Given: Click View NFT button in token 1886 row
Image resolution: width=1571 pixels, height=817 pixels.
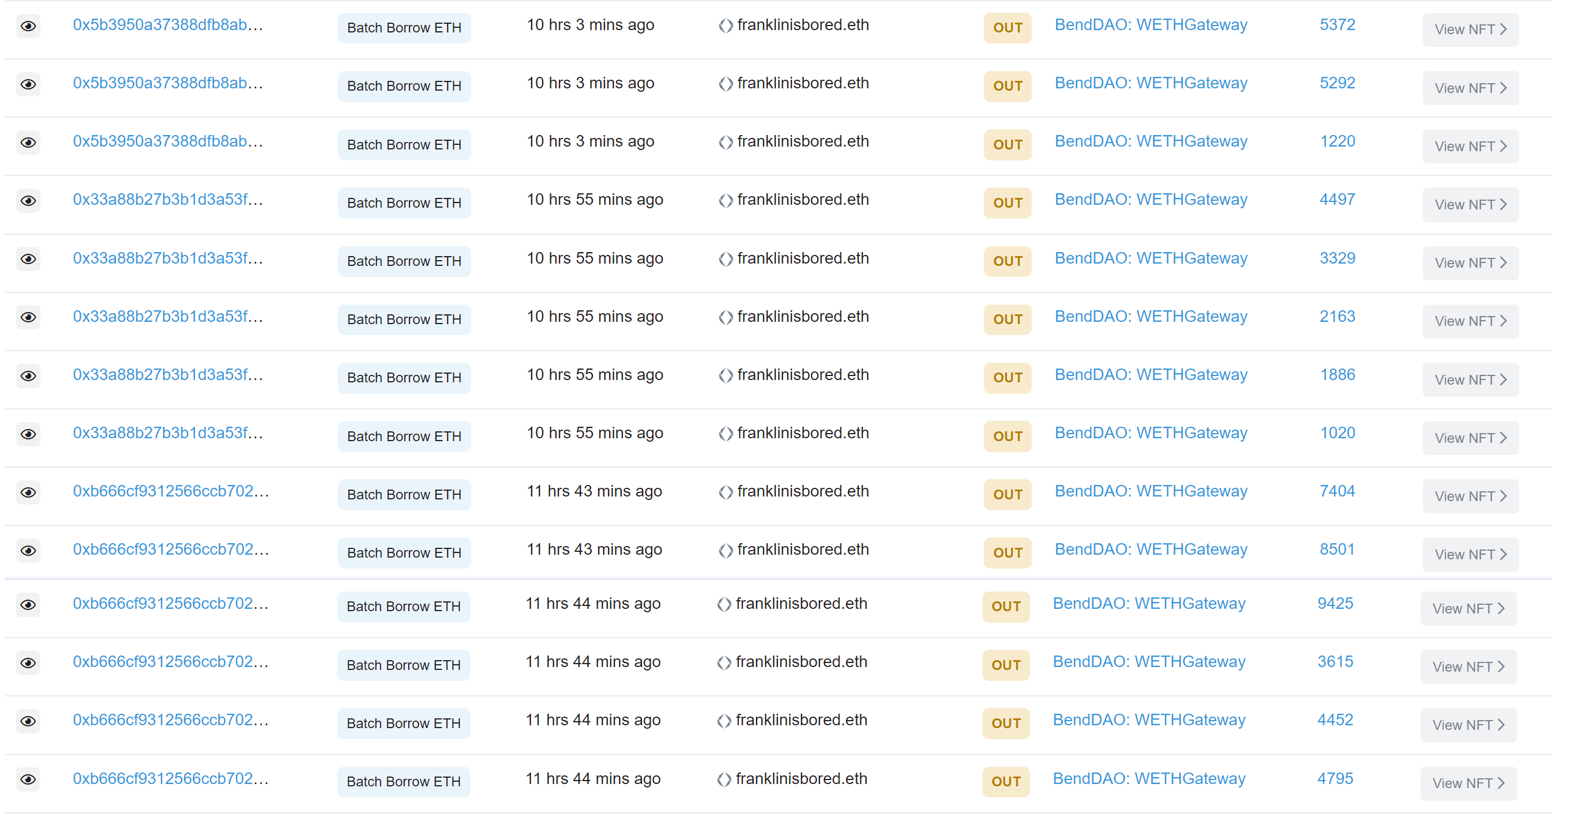Looking at the screenshot, I should [x=1470, y=380].
